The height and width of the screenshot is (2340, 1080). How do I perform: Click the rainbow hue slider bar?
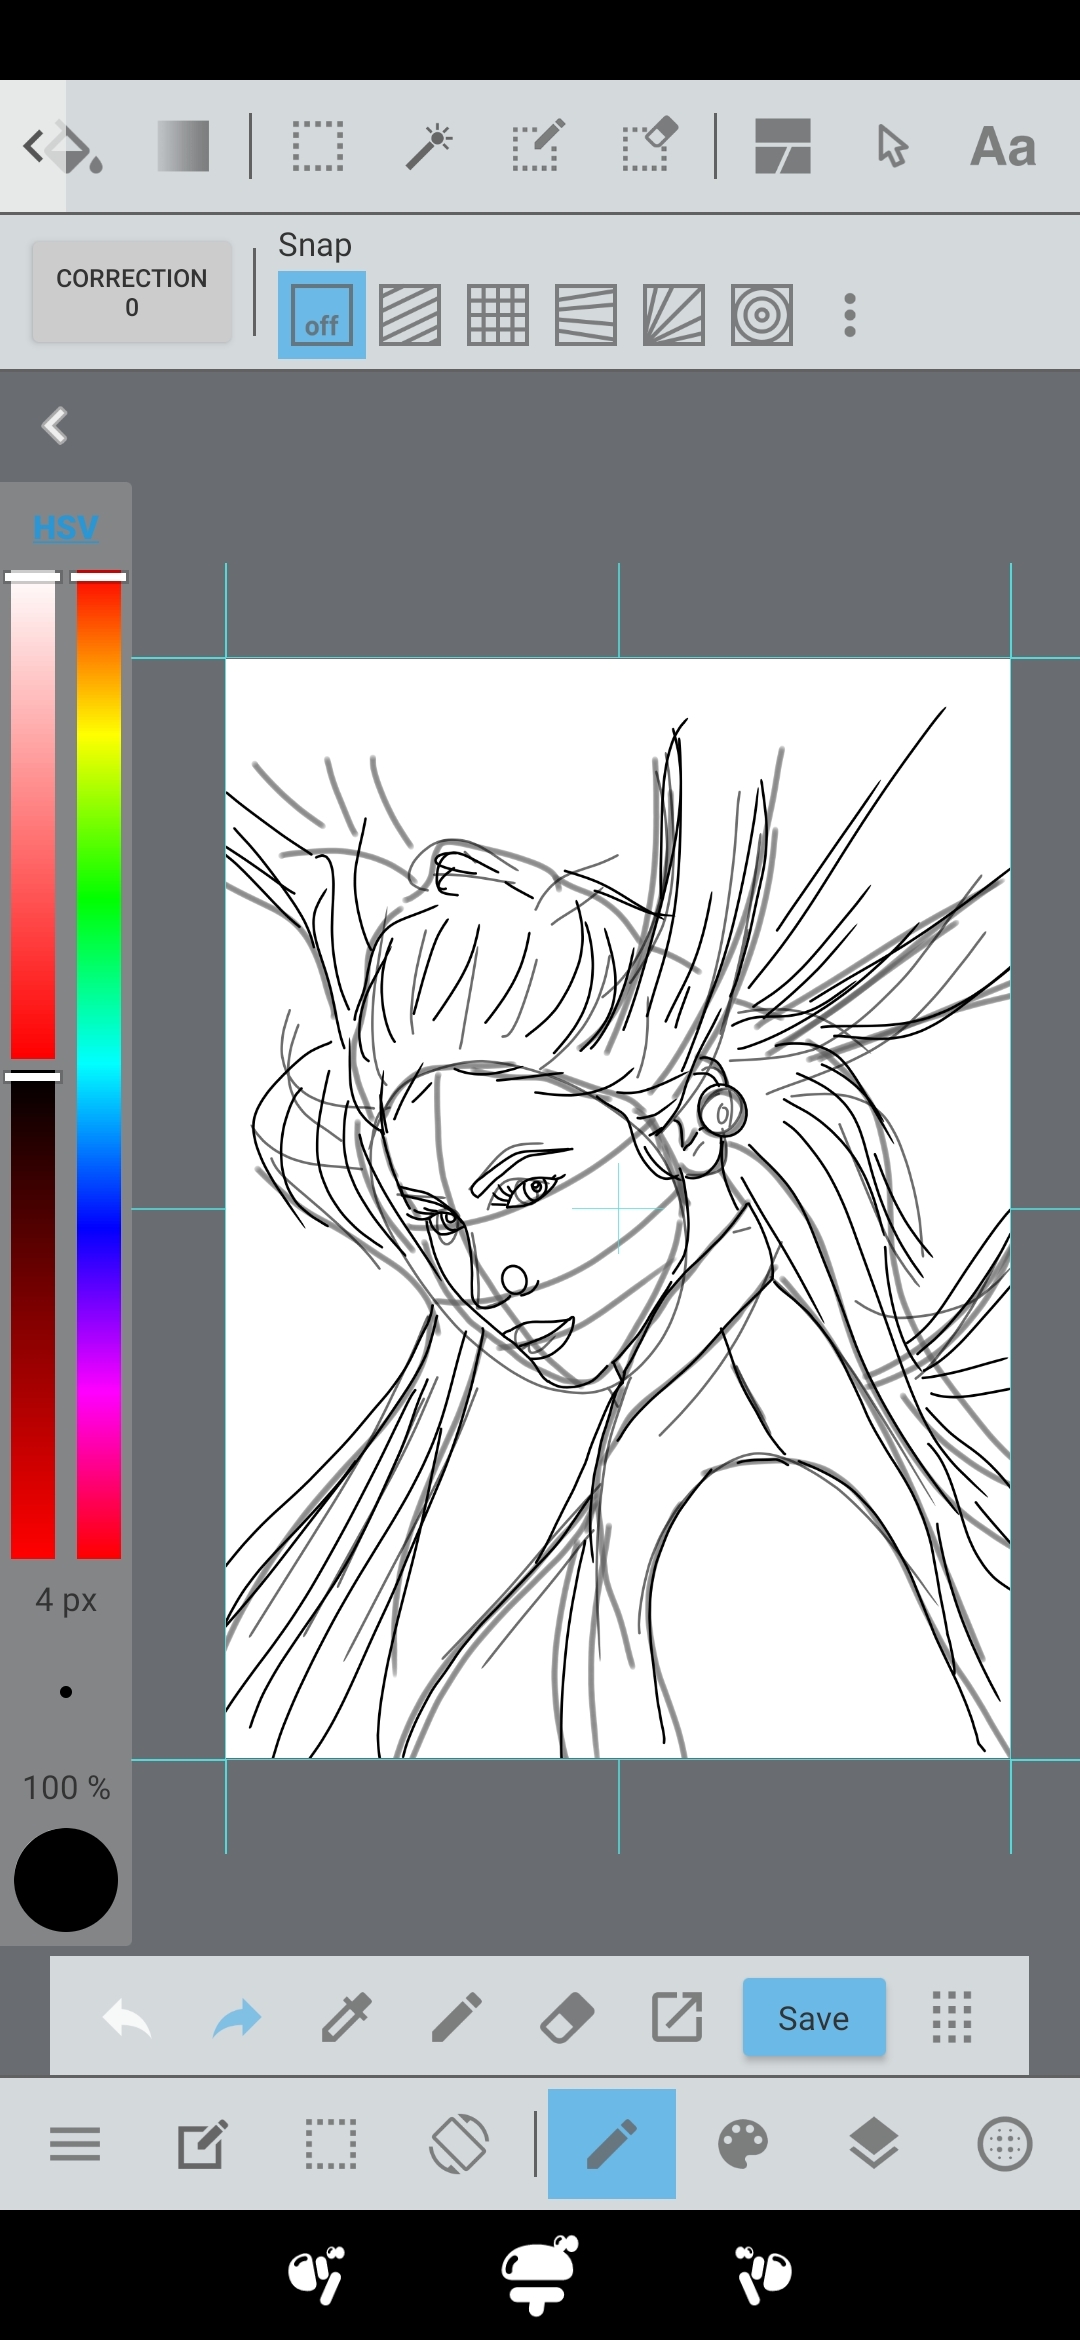click(99, 1066)
